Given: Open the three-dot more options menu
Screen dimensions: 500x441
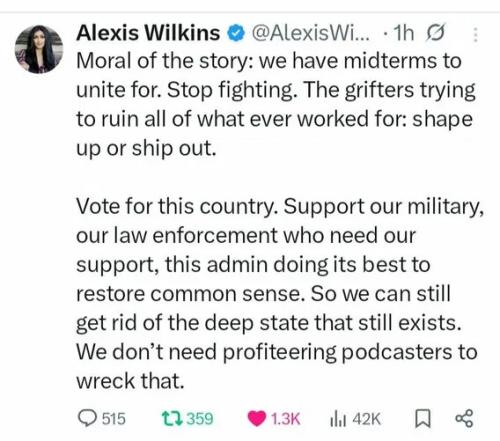Looking at the screenshot, I should click(x=476, y=34).
